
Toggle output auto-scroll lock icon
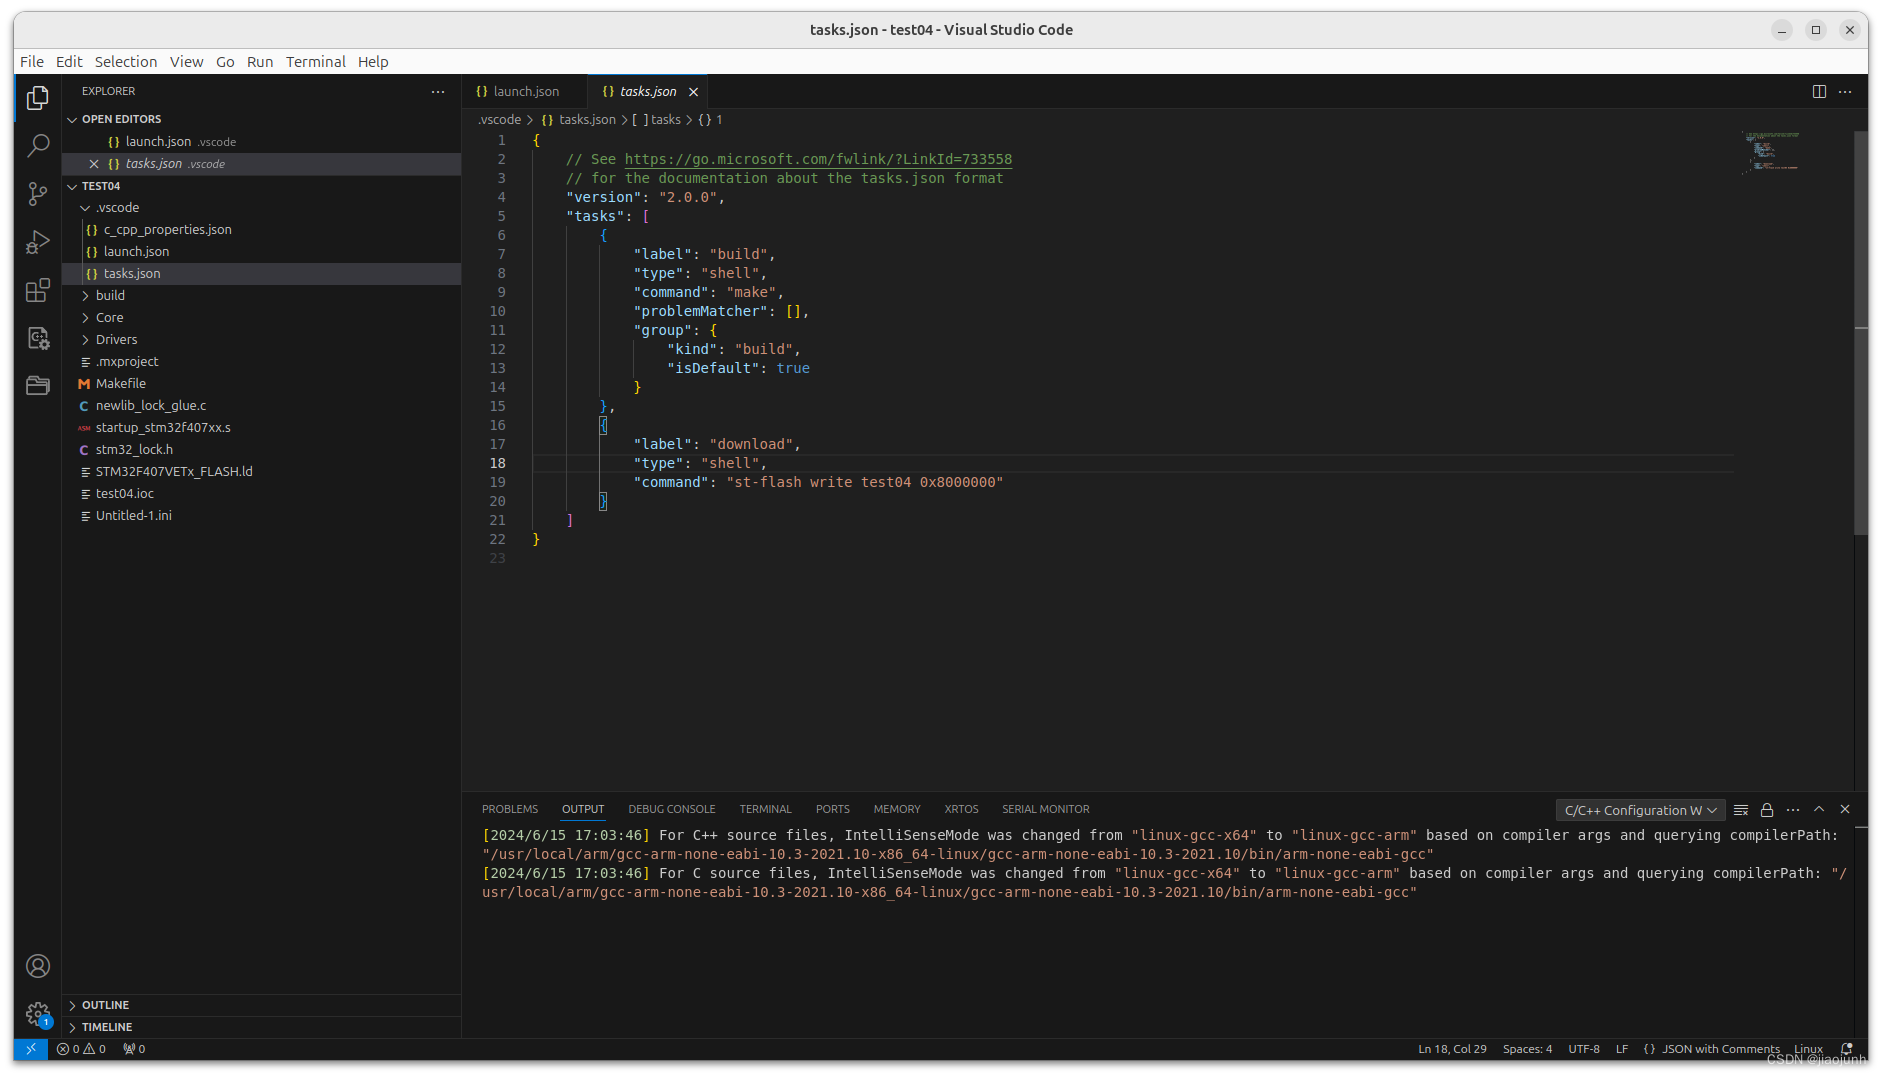click(x=1767, y=810)
